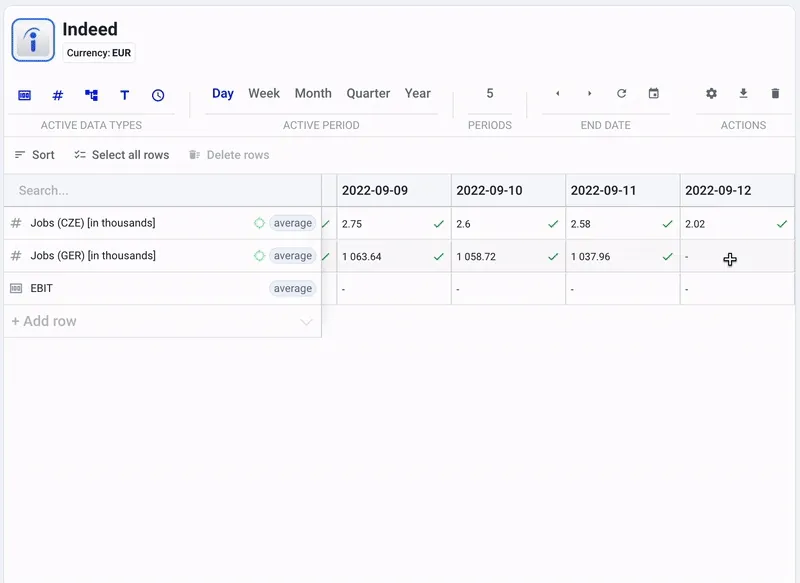Switch active period to Quarter

[x=368, y=93]
